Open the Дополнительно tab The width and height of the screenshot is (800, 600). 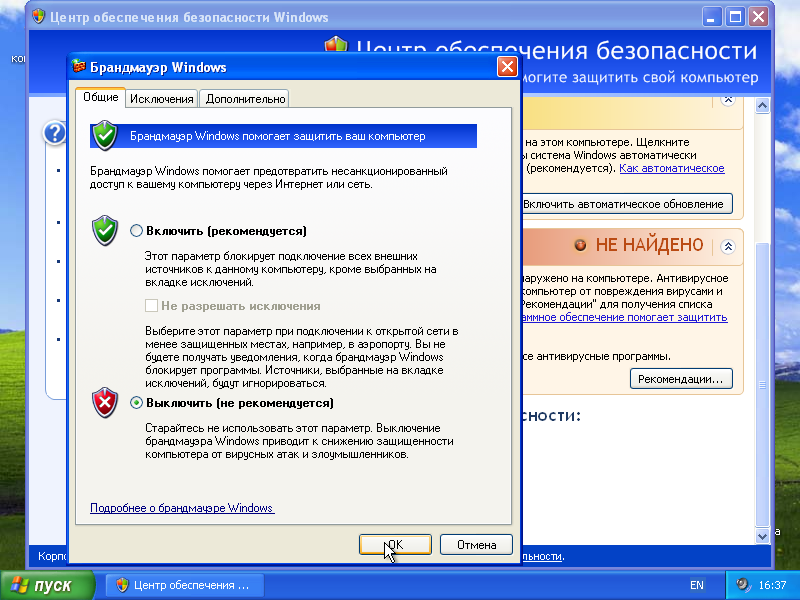coord(245,99)
